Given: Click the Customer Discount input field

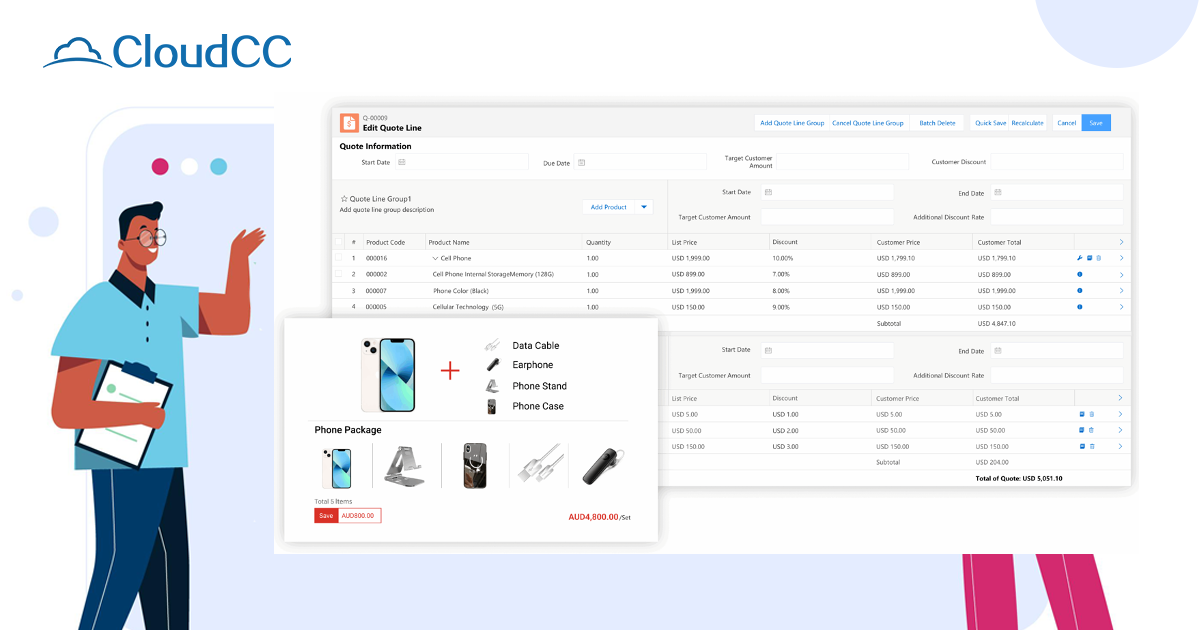Looking at the screenshot, I should pos(1055,162).
